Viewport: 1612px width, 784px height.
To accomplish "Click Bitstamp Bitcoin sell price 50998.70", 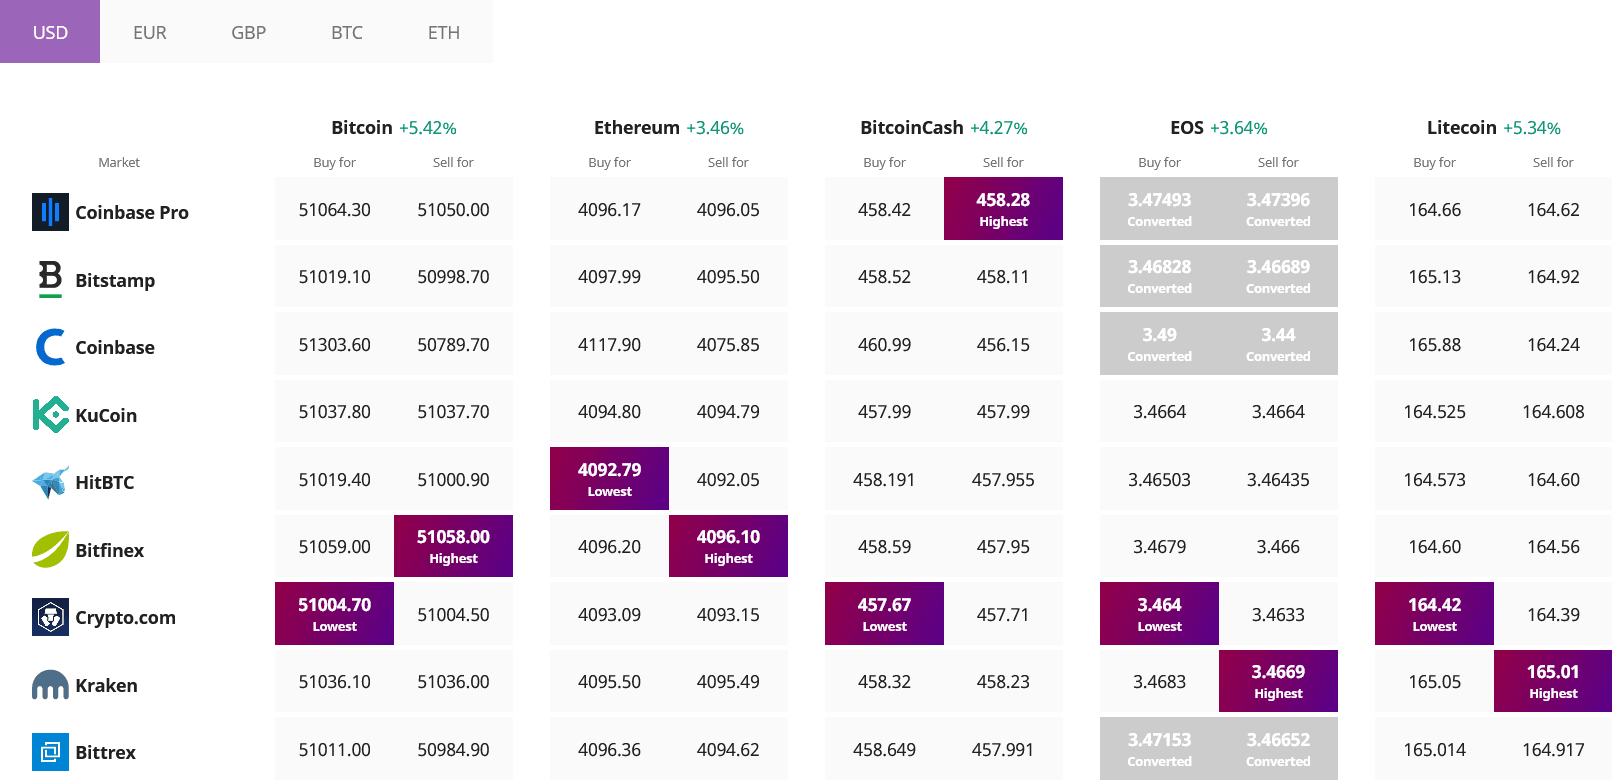I will coord(453,276).
